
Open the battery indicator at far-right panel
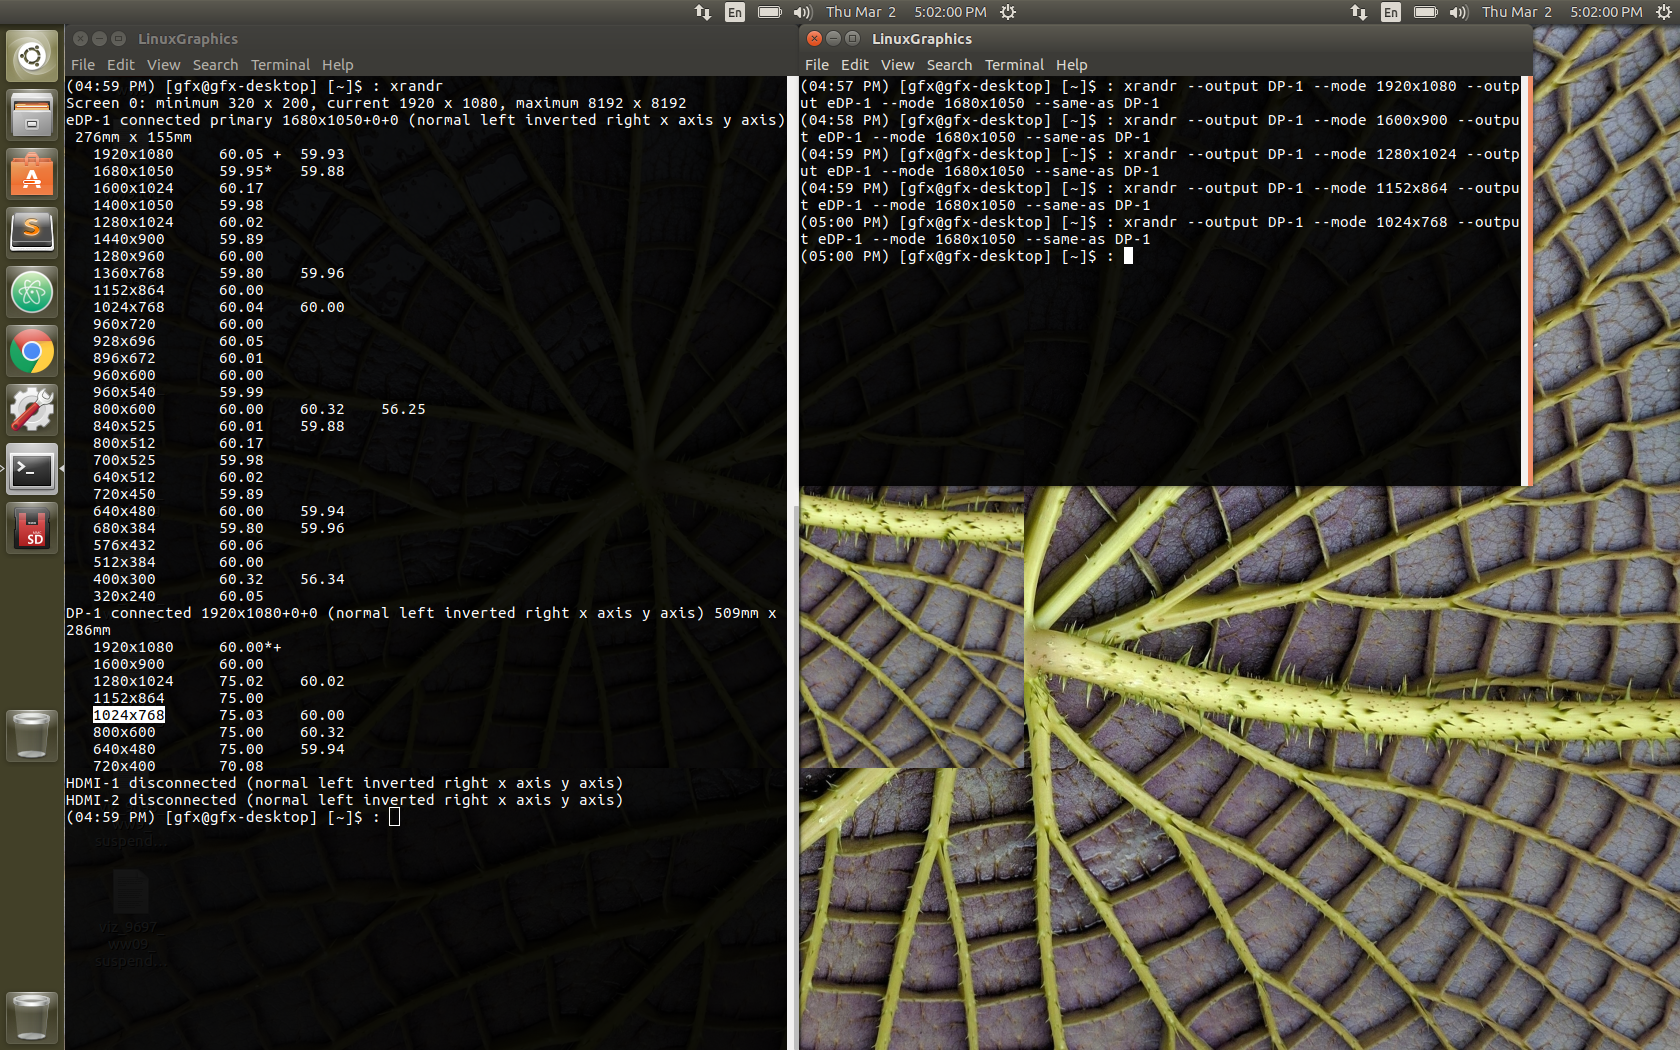point(1425,12)
